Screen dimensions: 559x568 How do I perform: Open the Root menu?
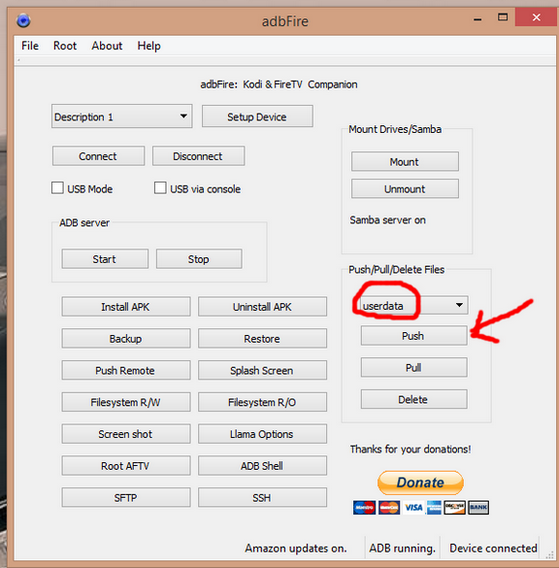65,46
